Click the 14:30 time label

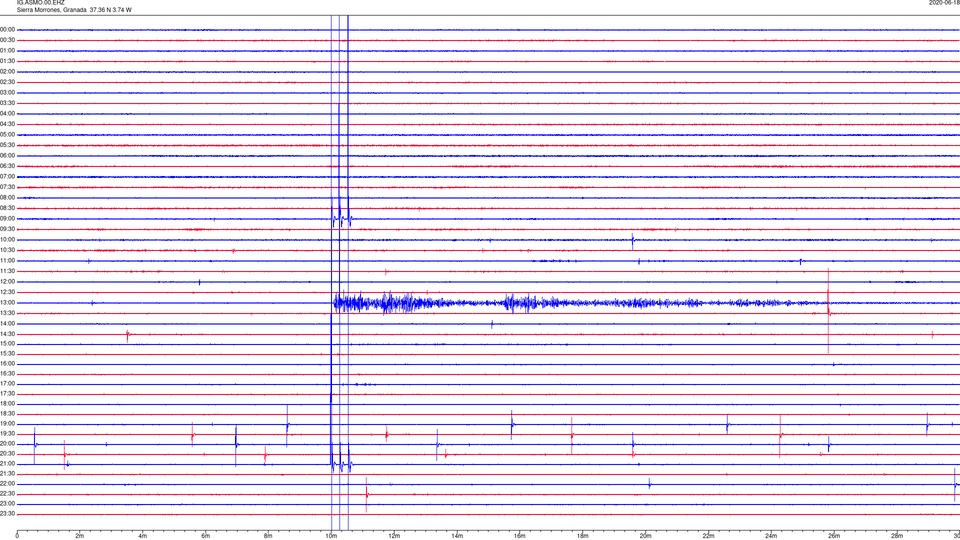pyautogui.click(x=7, y=334)
